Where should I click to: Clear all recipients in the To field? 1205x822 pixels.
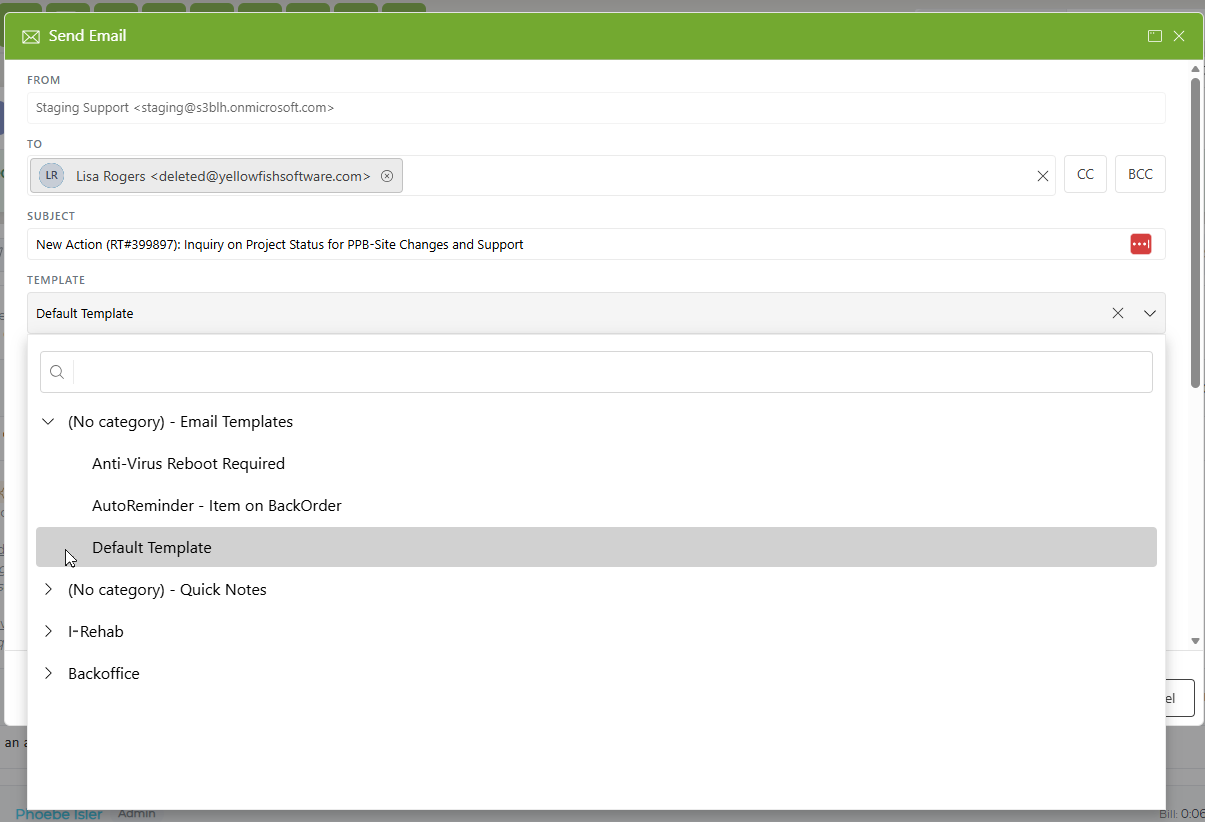tap(1042, 176)
